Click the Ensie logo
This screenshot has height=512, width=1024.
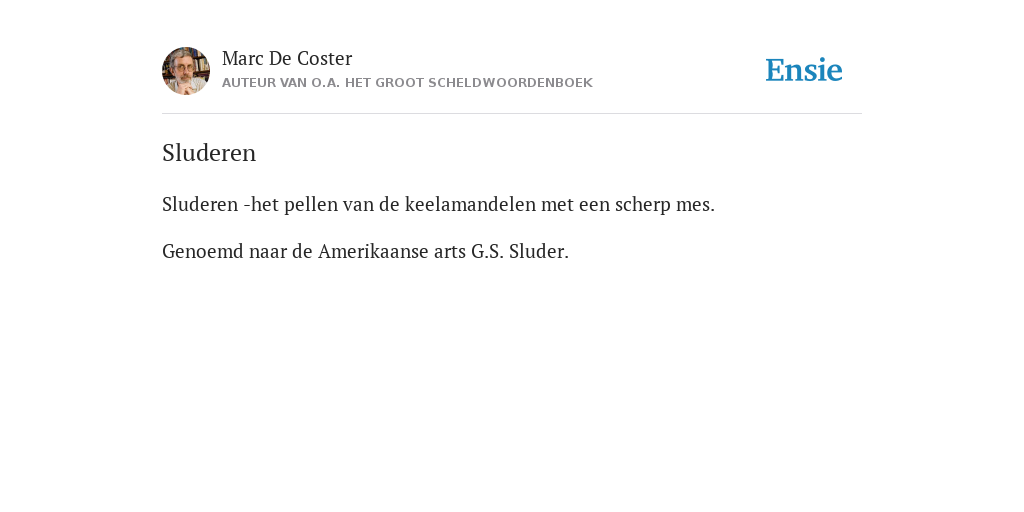point(804,70)
